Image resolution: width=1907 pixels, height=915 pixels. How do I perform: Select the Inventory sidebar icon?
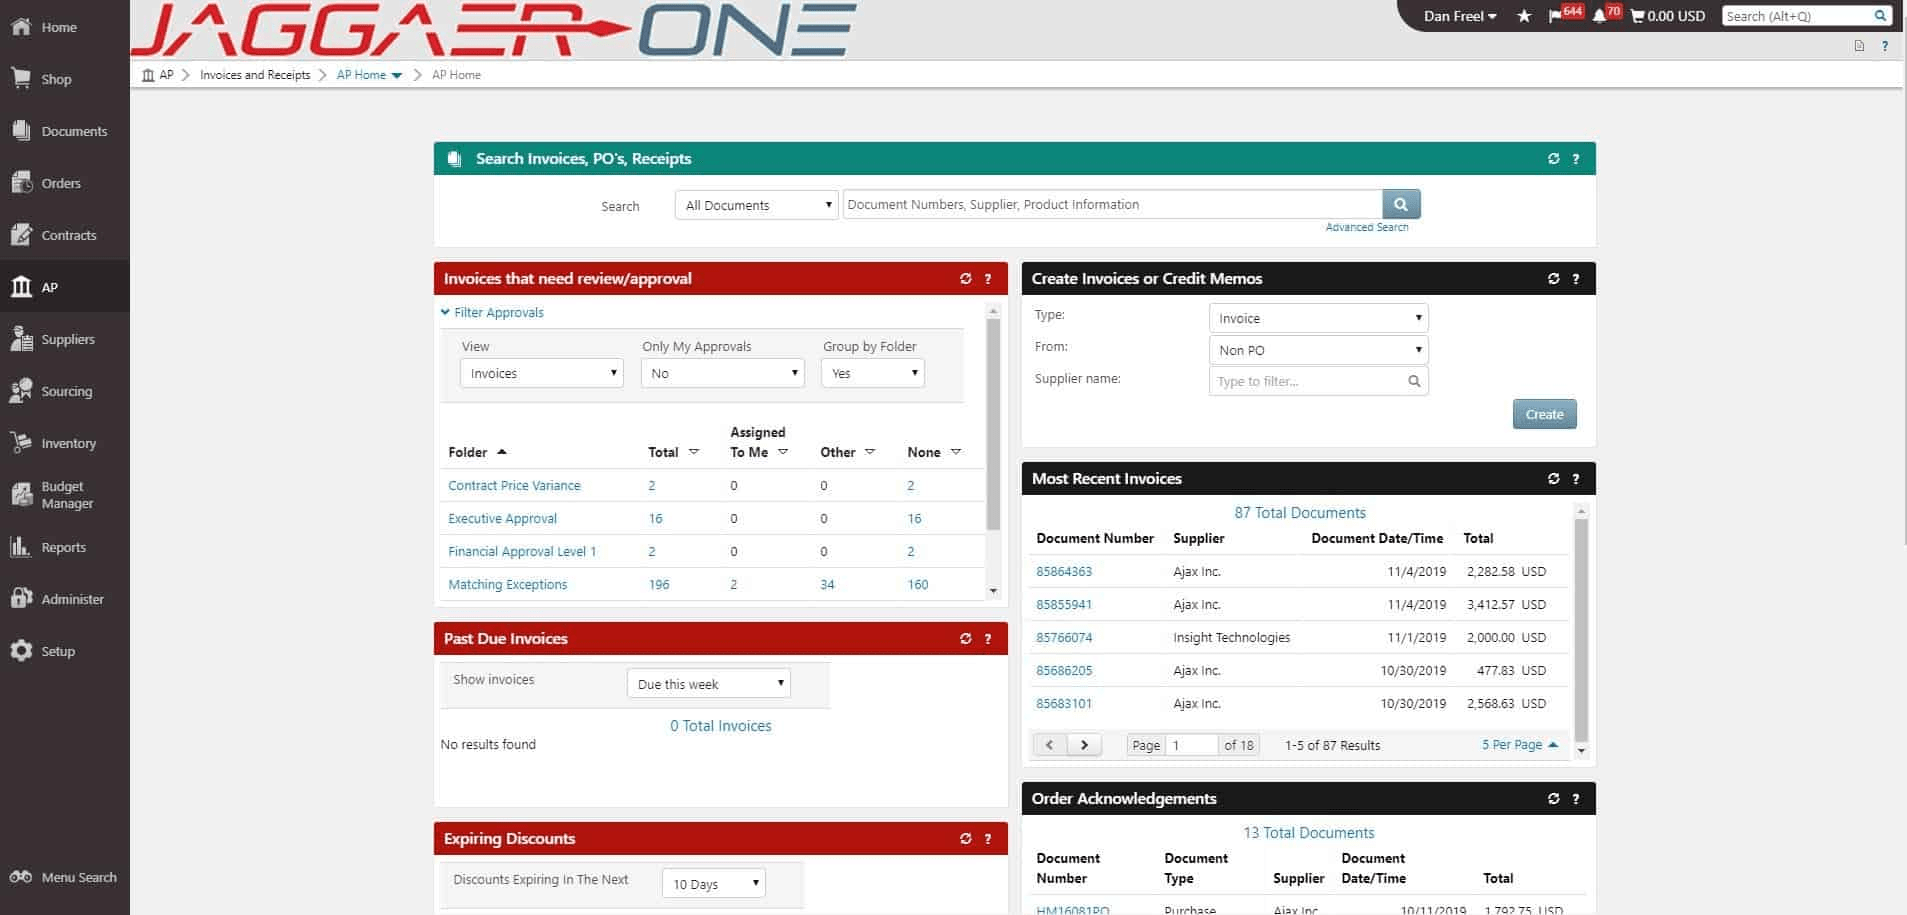pos(67,443)
